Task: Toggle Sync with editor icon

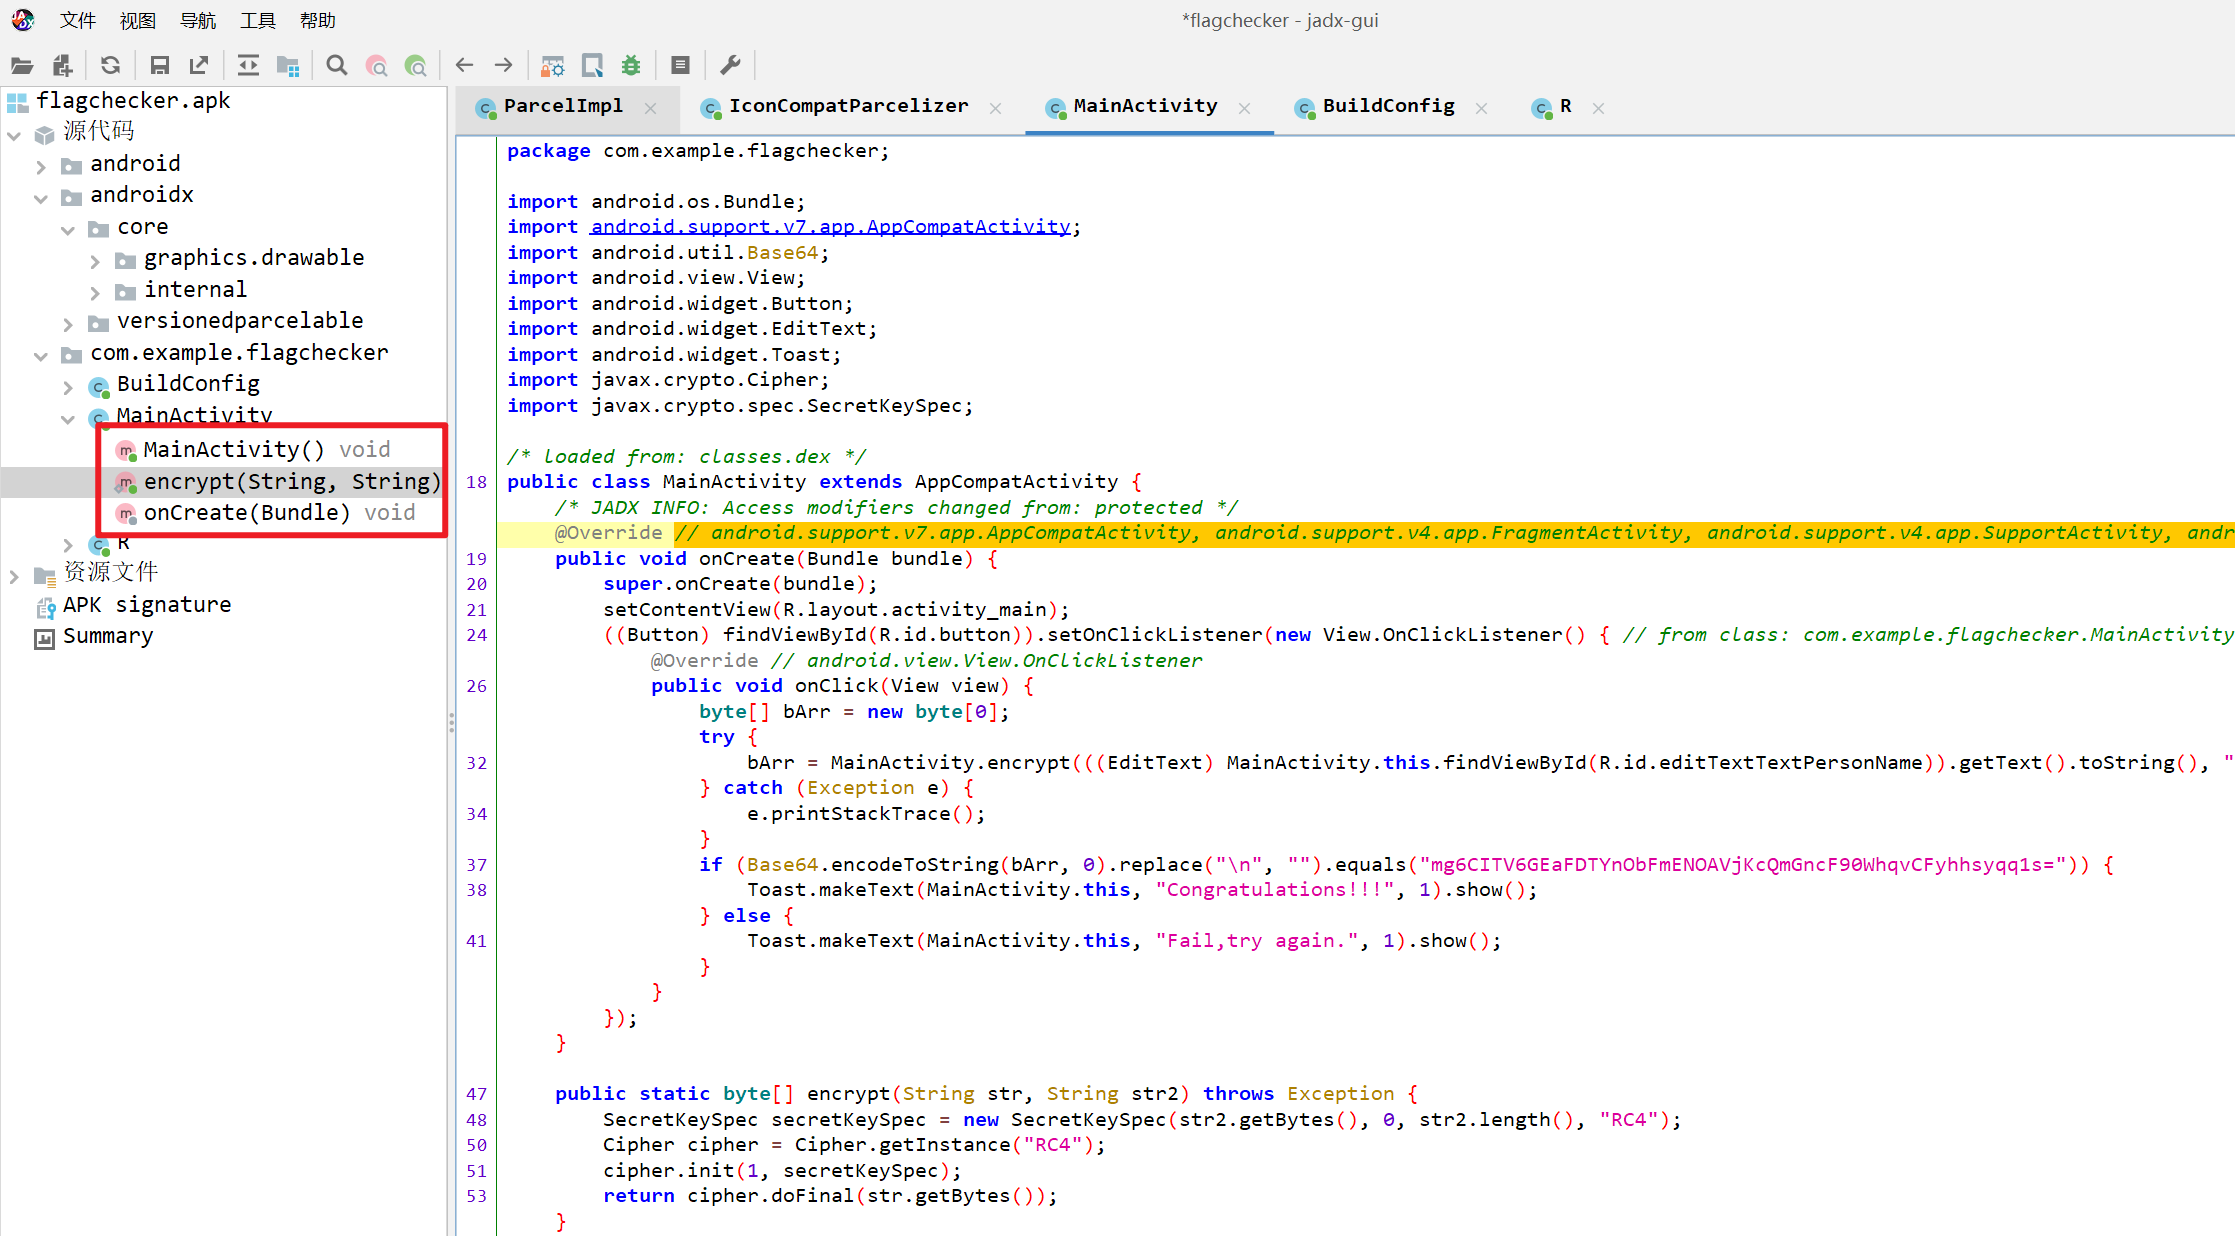Action: click(x=248, y=66)
